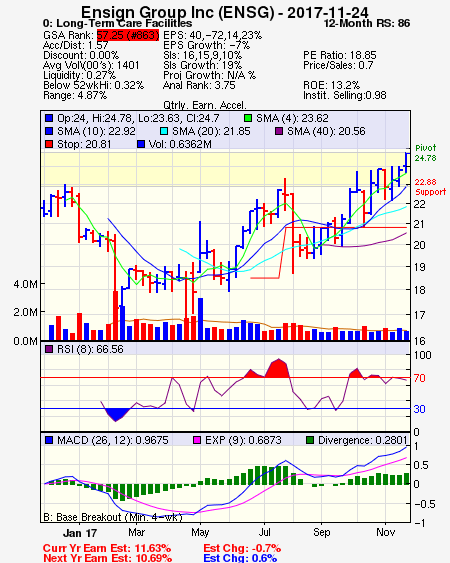
Task: Click the red Stop legend square
Action: pyautogui.click(x=49, y=144)
